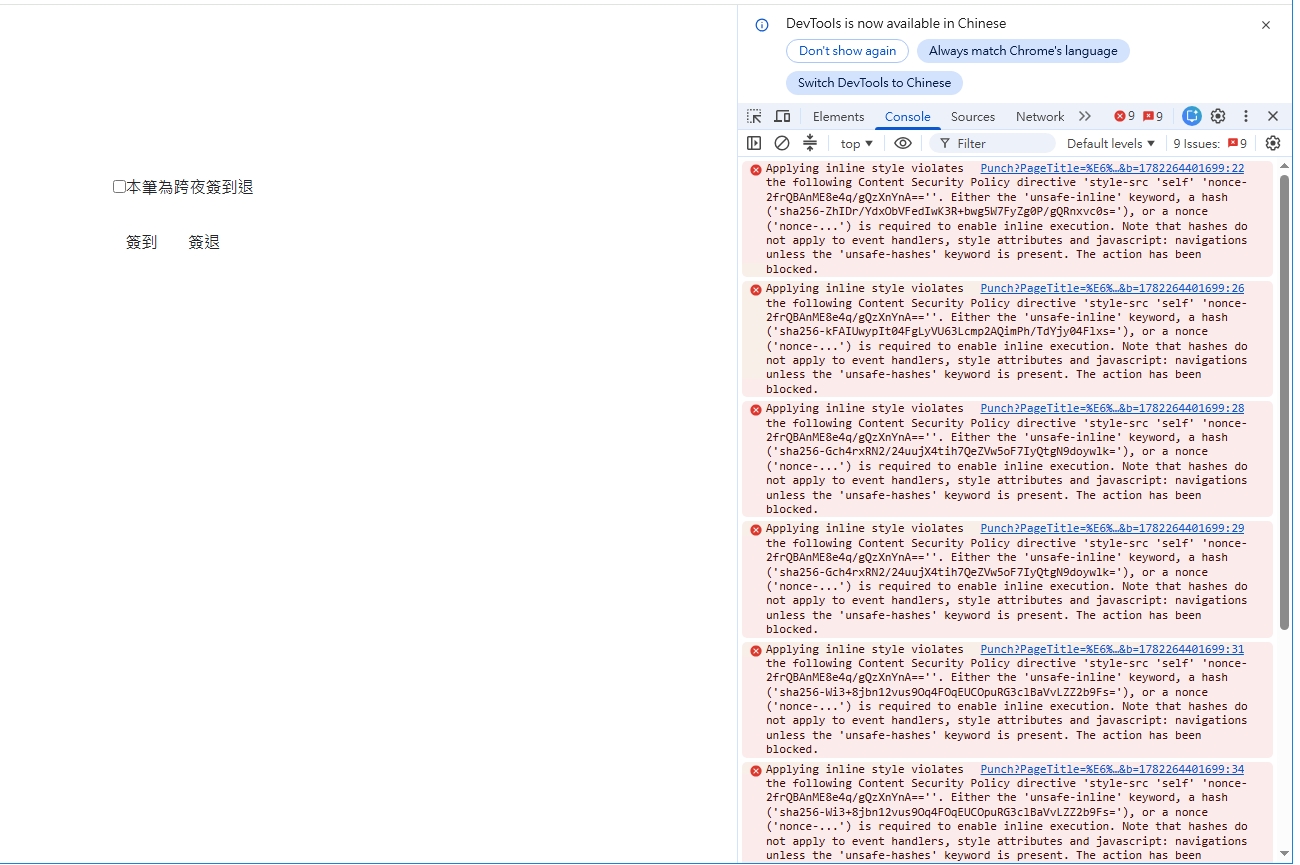The height and width of the screenshot is (865, 1300).
Task: Click the 簽退 button
Action: pos(204,243)
